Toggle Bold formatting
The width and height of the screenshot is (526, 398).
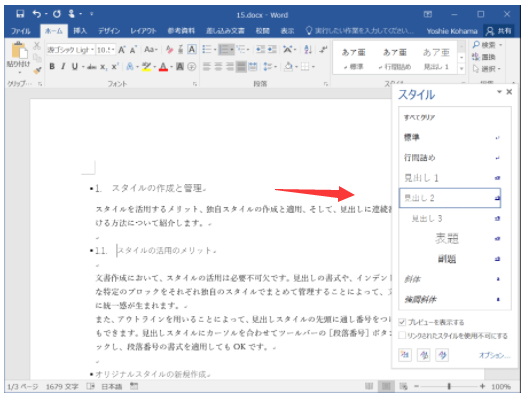(x=52, y=67)
